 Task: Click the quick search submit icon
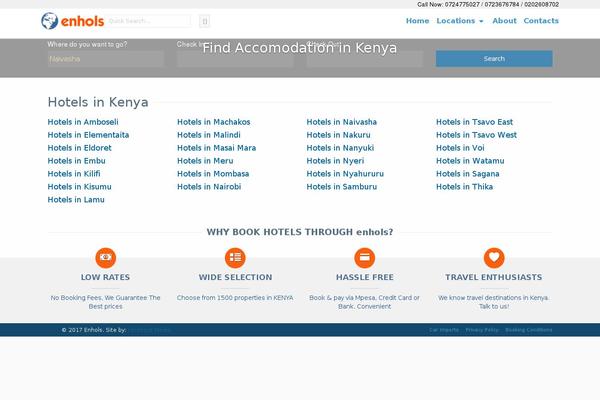tap(205, 21)
